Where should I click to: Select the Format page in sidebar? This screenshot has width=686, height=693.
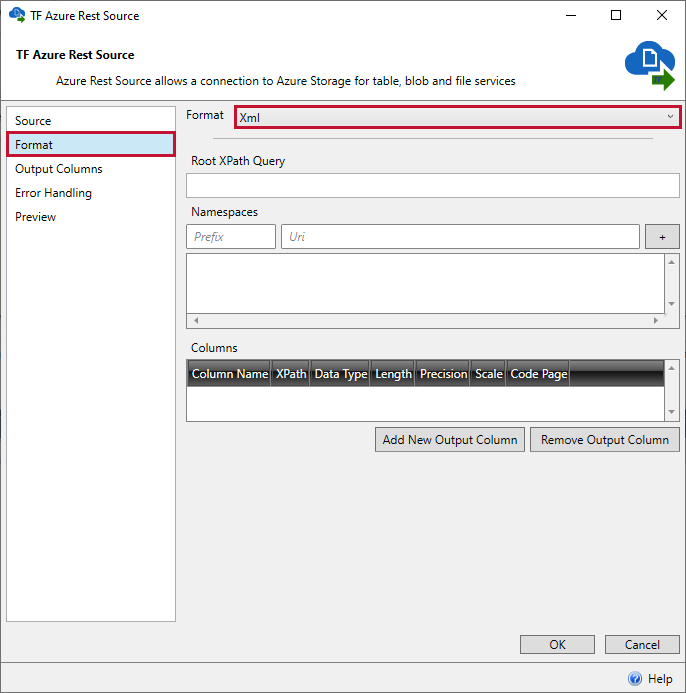pos(91,145)
